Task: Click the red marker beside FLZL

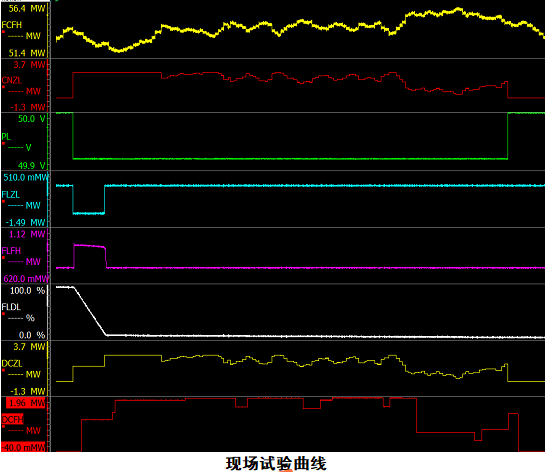Action: click(x=3, y=201)
